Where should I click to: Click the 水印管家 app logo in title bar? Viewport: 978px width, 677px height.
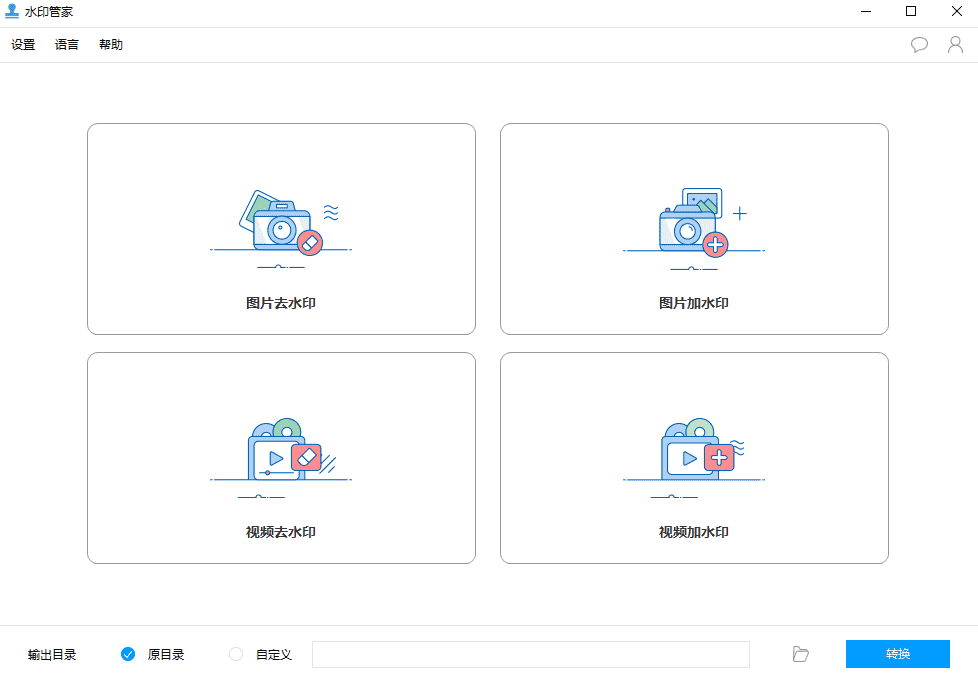pyautogui.click(x=13, y=12)
